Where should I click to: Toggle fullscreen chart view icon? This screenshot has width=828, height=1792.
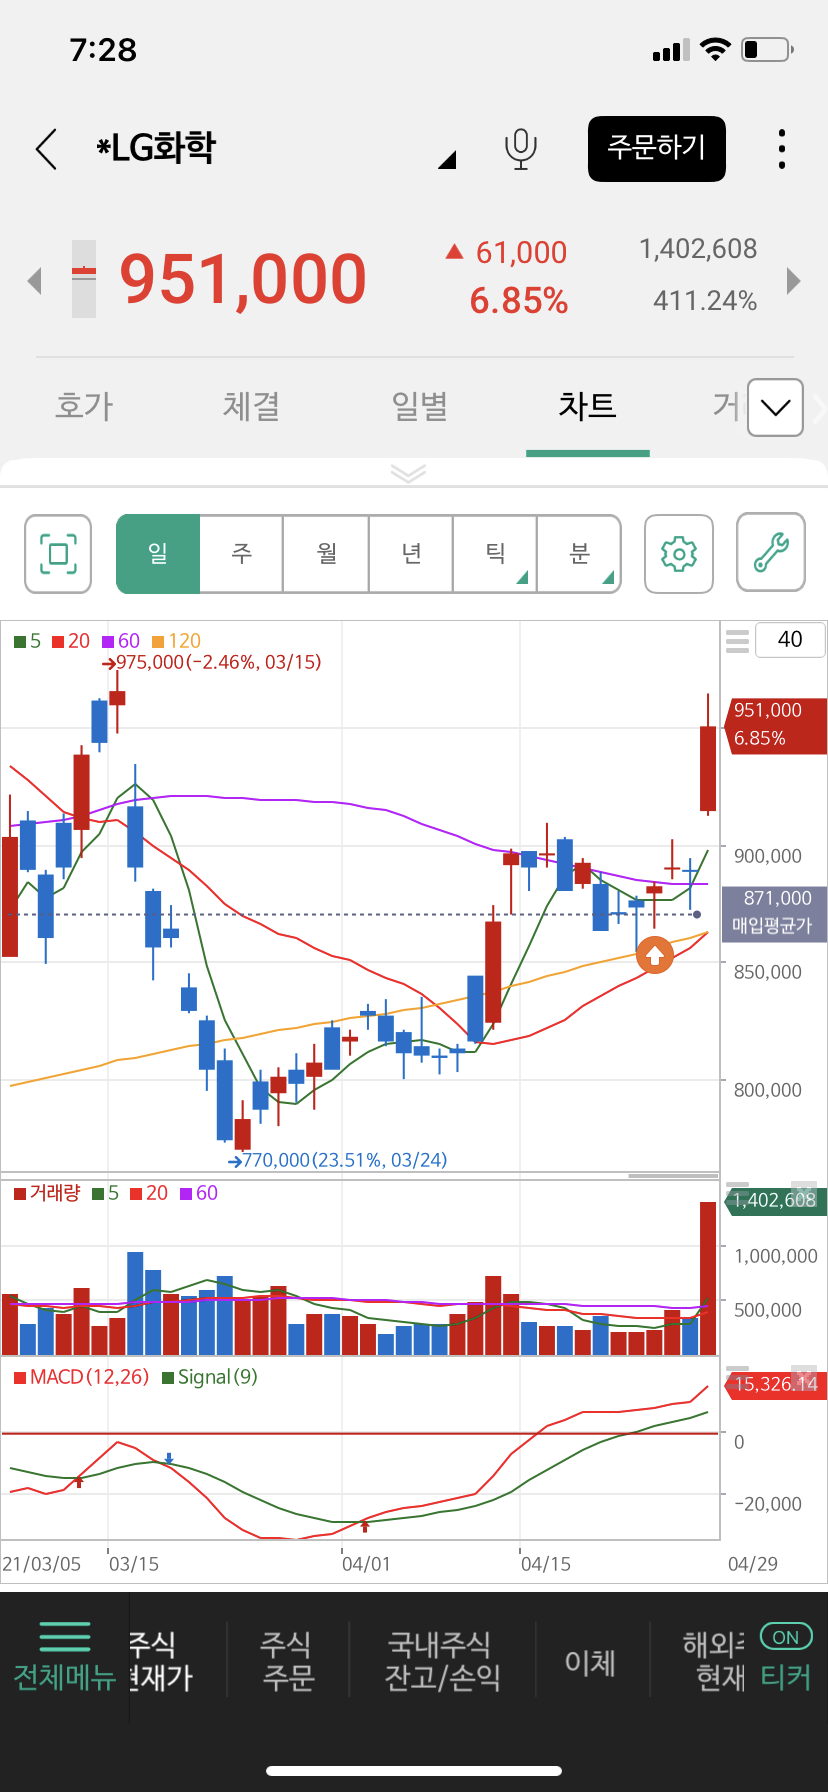coord(58,553)
